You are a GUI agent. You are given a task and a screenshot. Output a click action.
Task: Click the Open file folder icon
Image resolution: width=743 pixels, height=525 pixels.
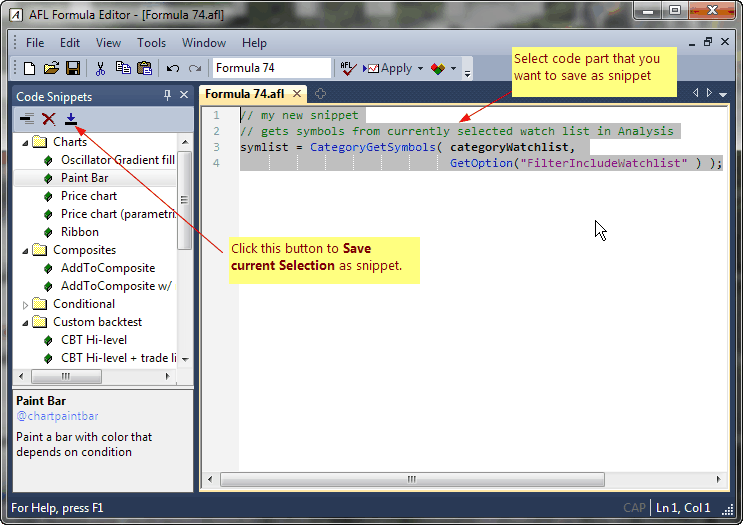[50, 68]
